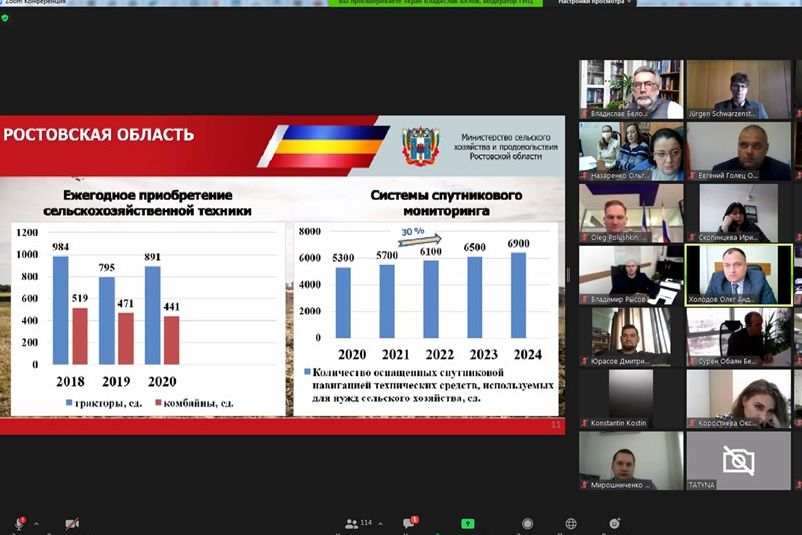The height and width of the screenshot is (535, 802).
Task: Open the participants panel showing 114
Action: point(358,523)
